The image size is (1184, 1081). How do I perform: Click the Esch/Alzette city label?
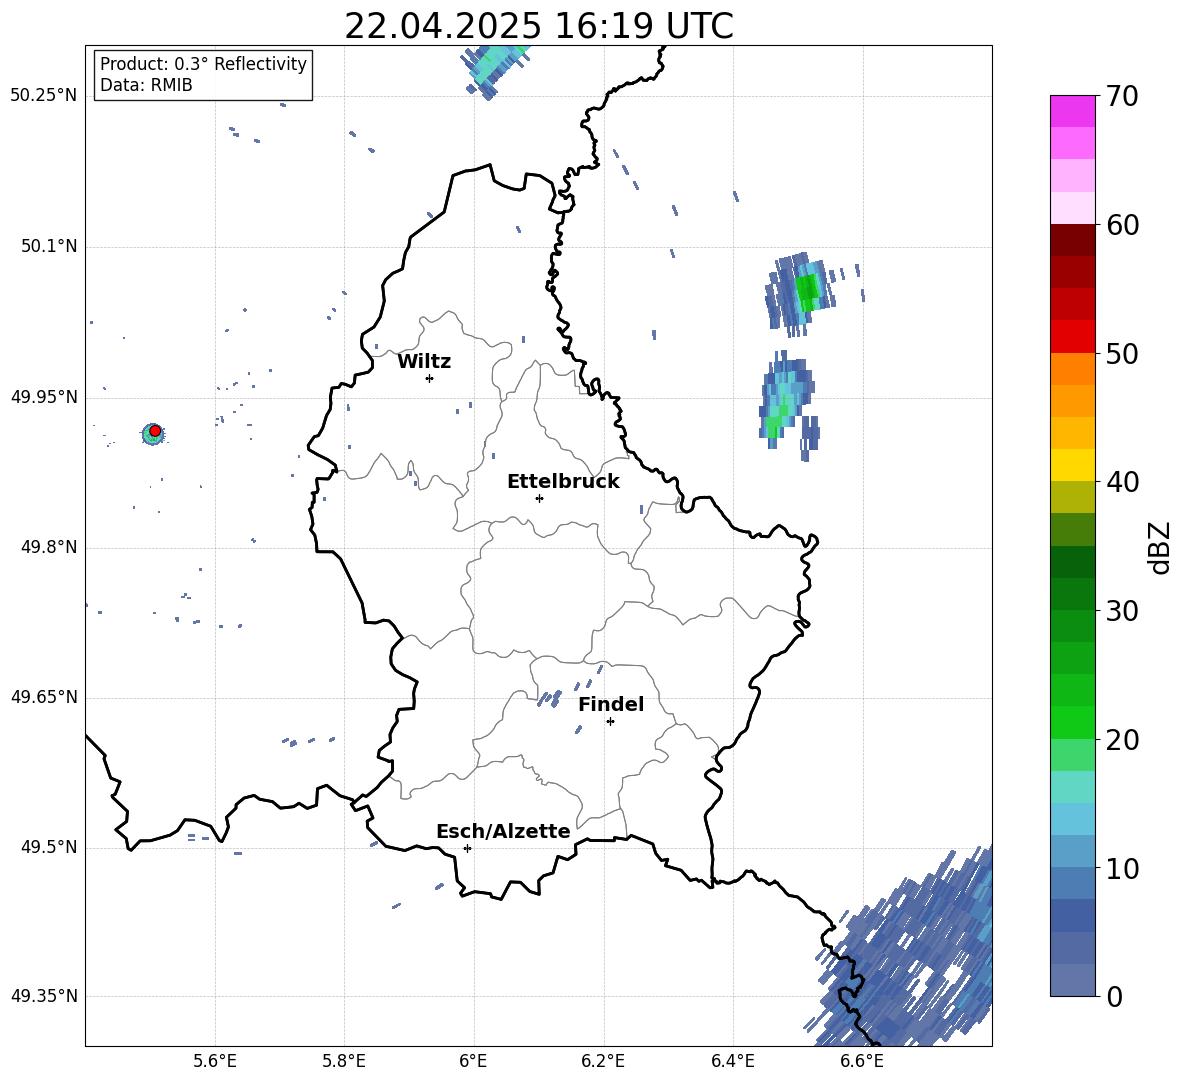[x=503, y=832]
